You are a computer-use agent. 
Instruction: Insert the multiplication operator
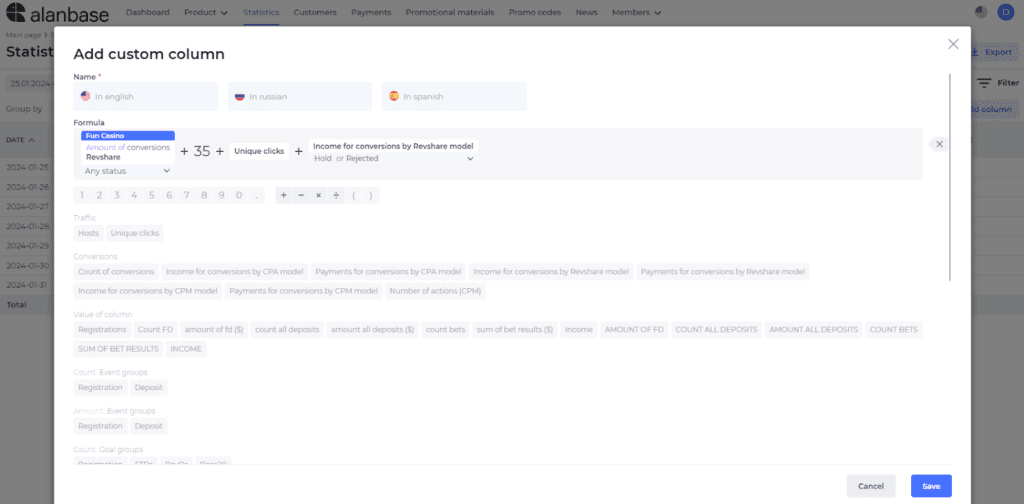point(319,195)
